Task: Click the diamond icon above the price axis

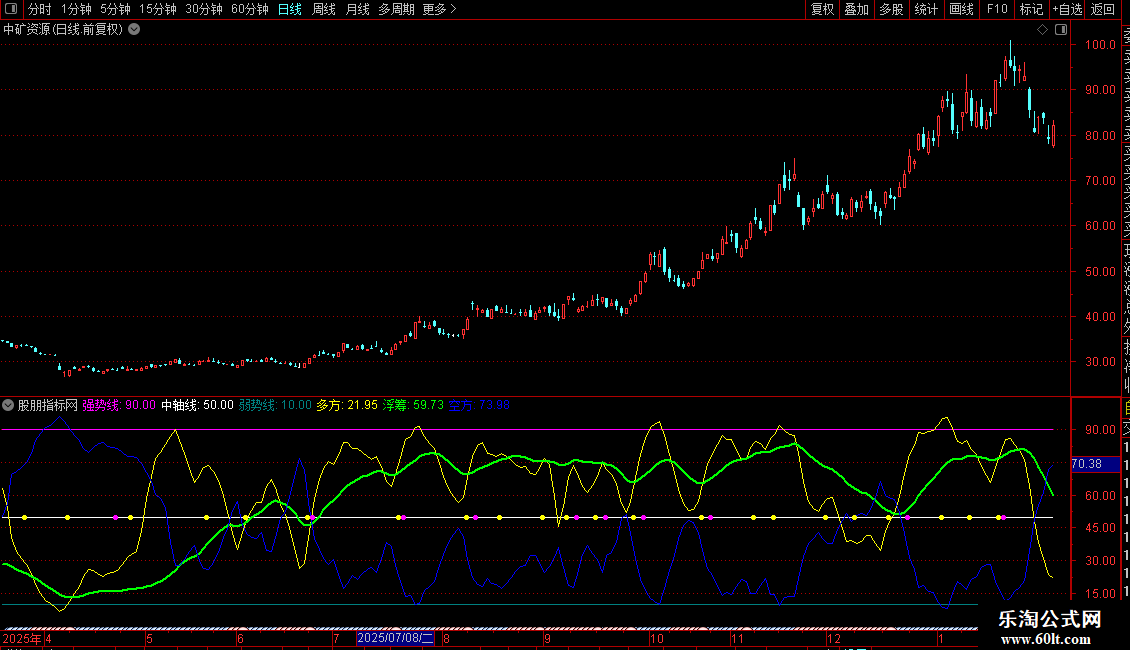Action: 1042,30
